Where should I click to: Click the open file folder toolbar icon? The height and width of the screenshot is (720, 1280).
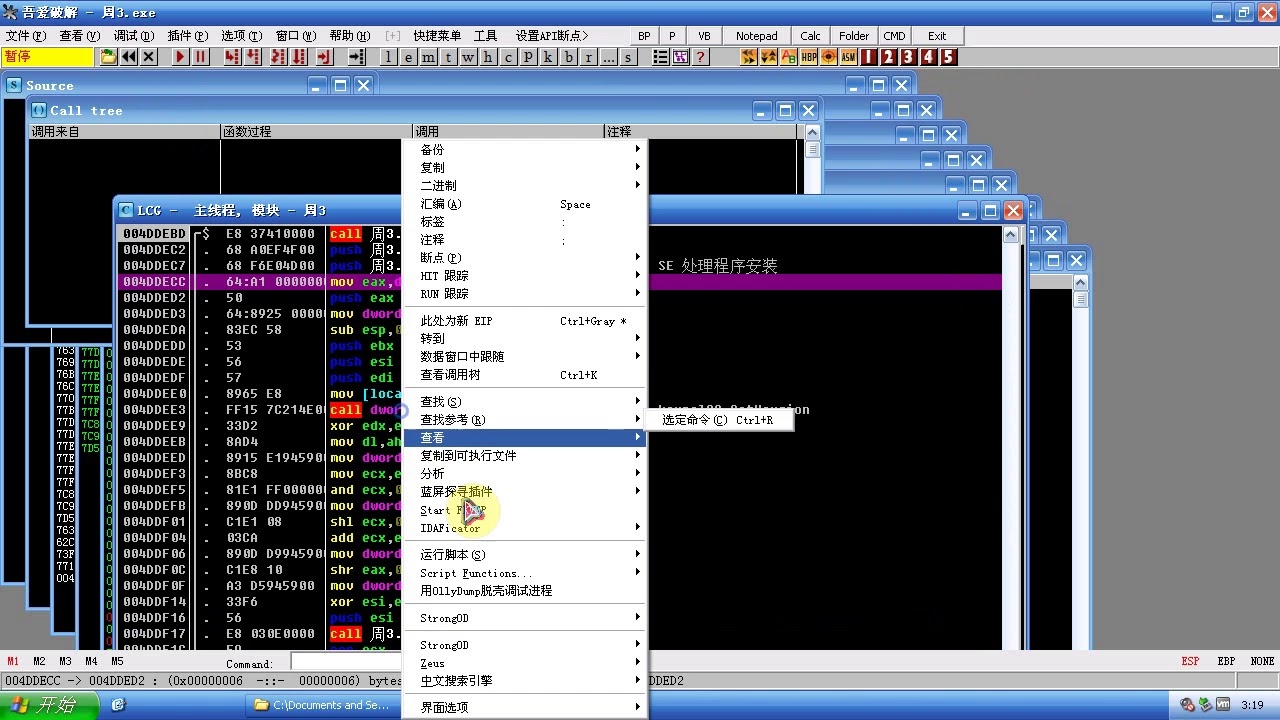[109, 57]
